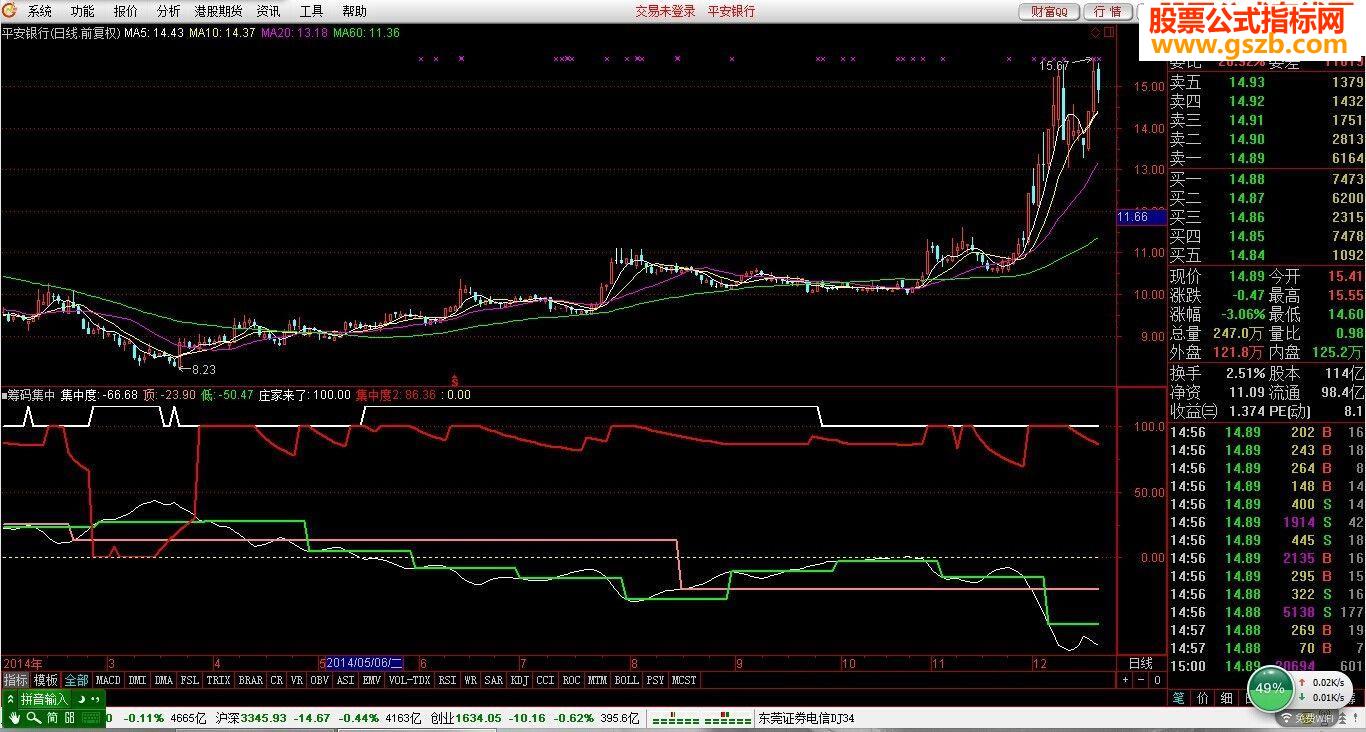
Task: Switch to the ROC indicator
Action: point(571,680)
